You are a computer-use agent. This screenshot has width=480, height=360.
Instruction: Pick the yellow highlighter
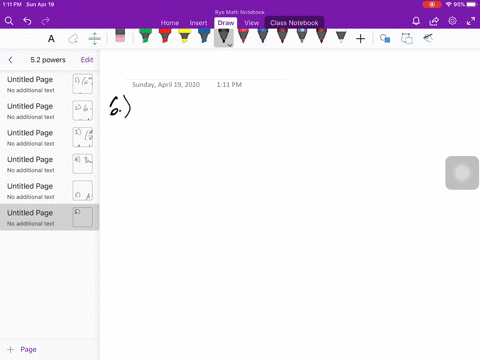tap(185, 36)
